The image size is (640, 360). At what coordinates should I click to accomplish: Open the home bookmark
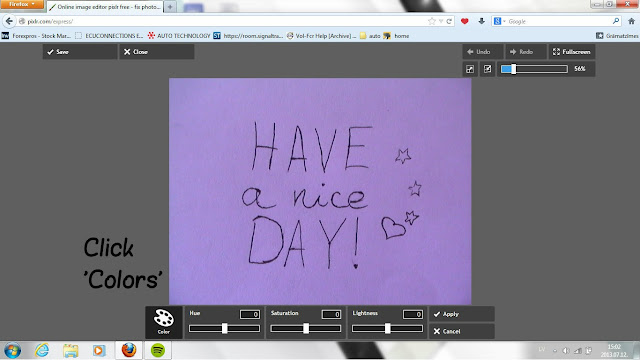coord(396,36)
